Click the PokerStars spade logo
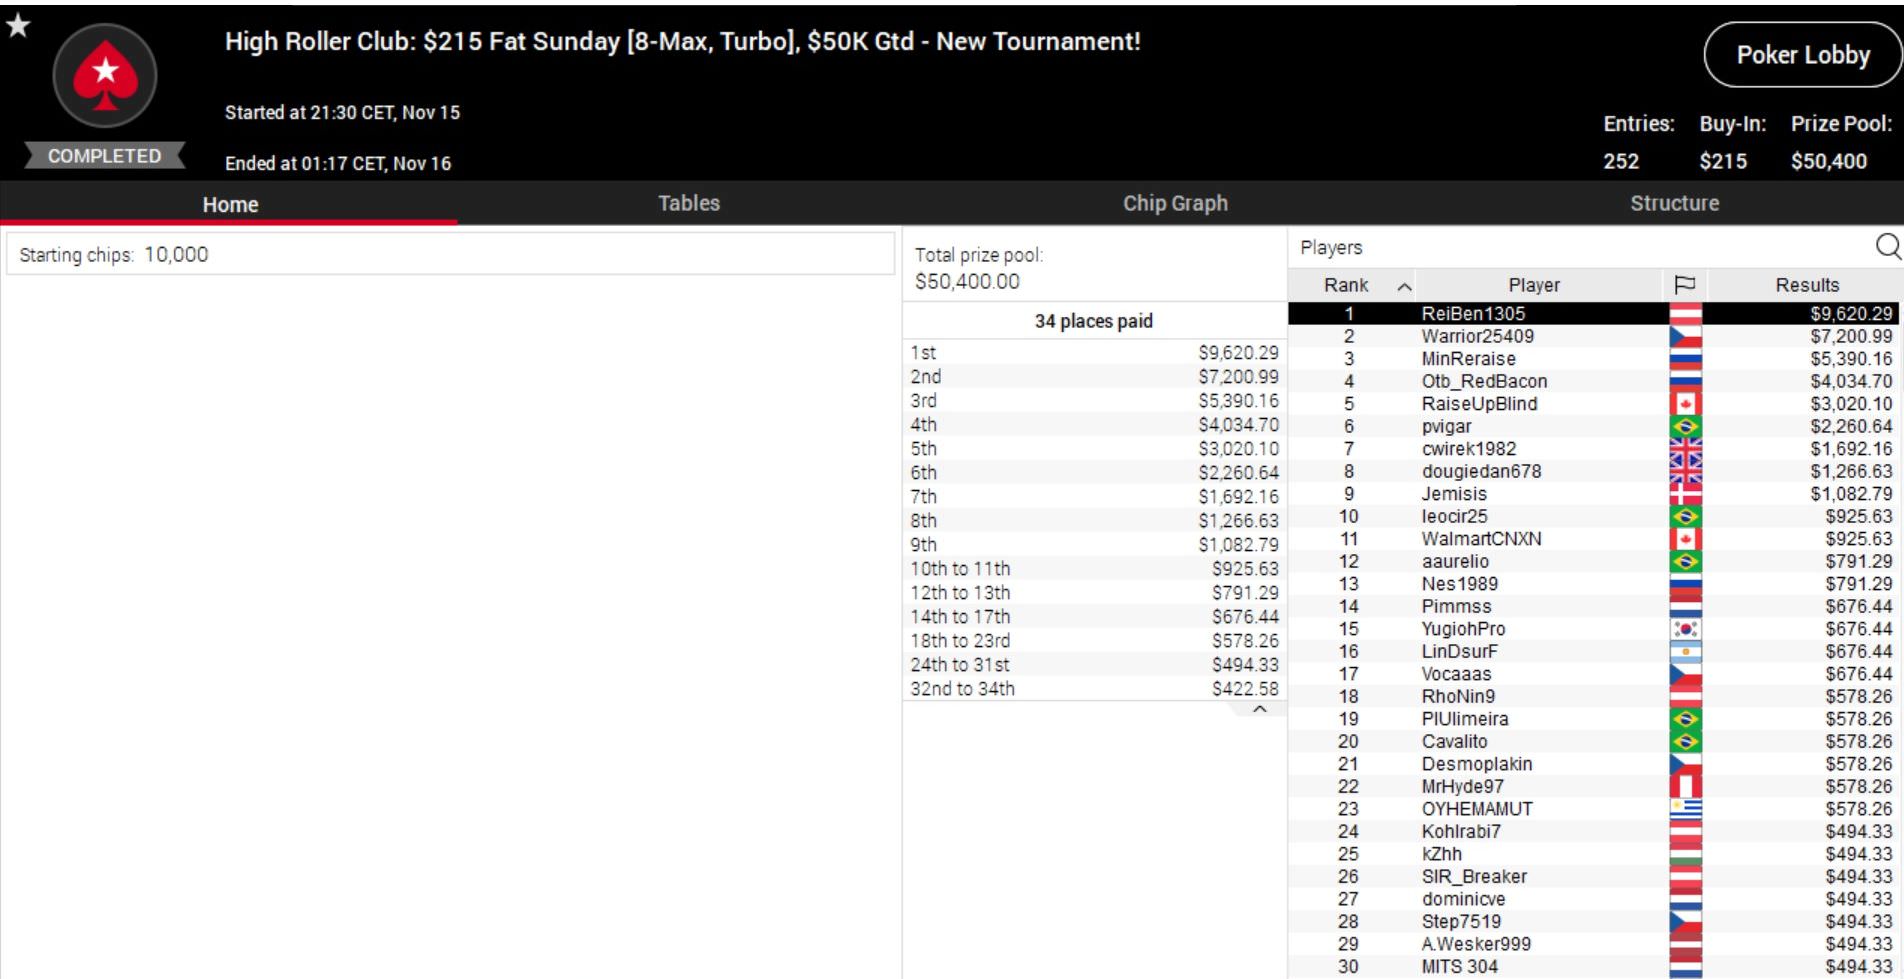The image size is (1904, 979). 105,76
